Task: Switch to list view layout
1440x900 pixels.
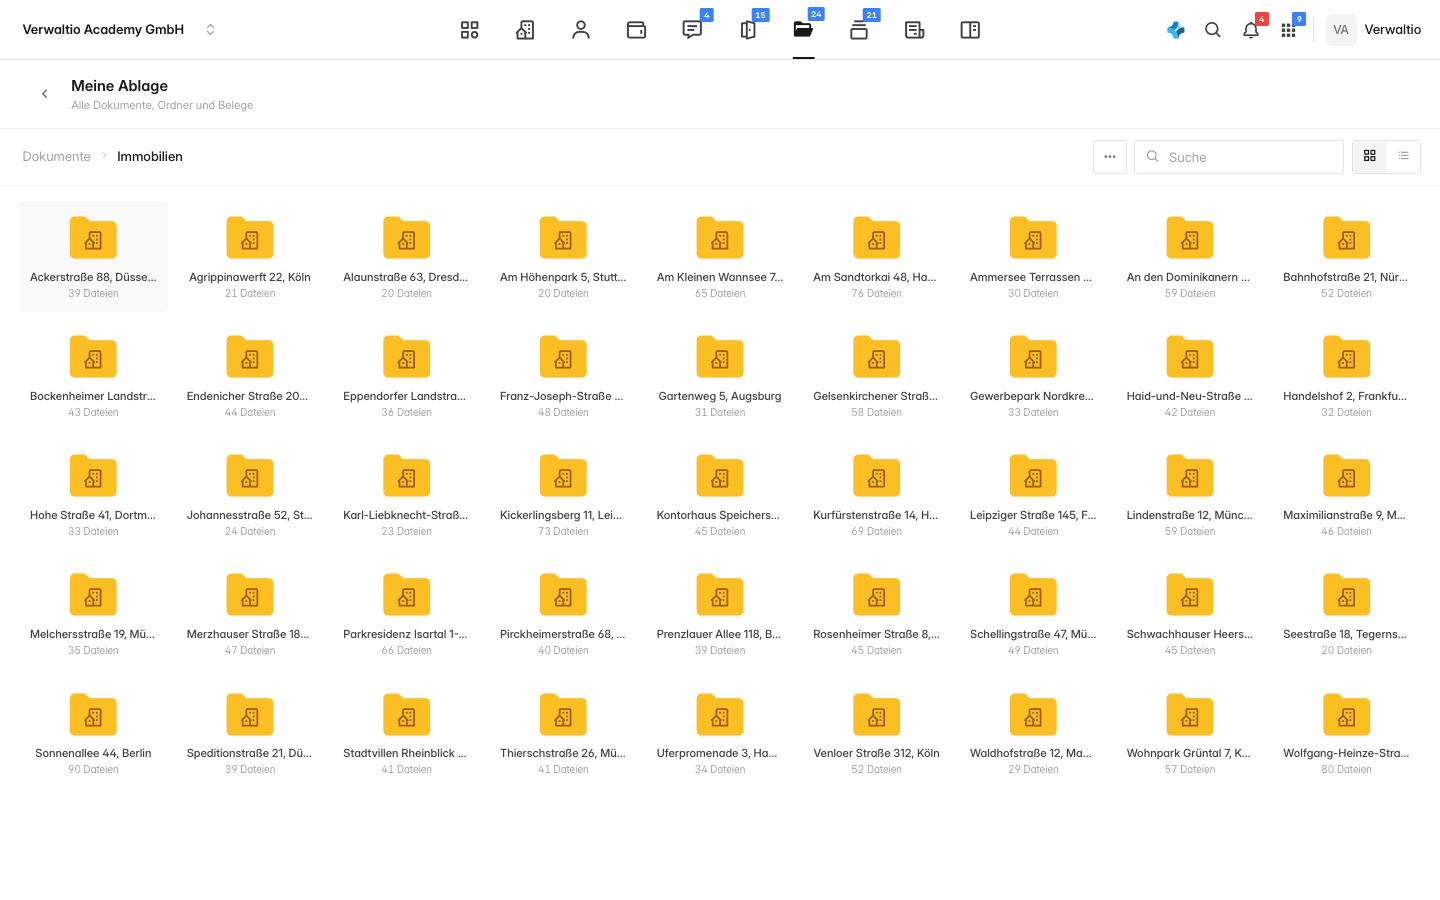Action: (1404, 156)
